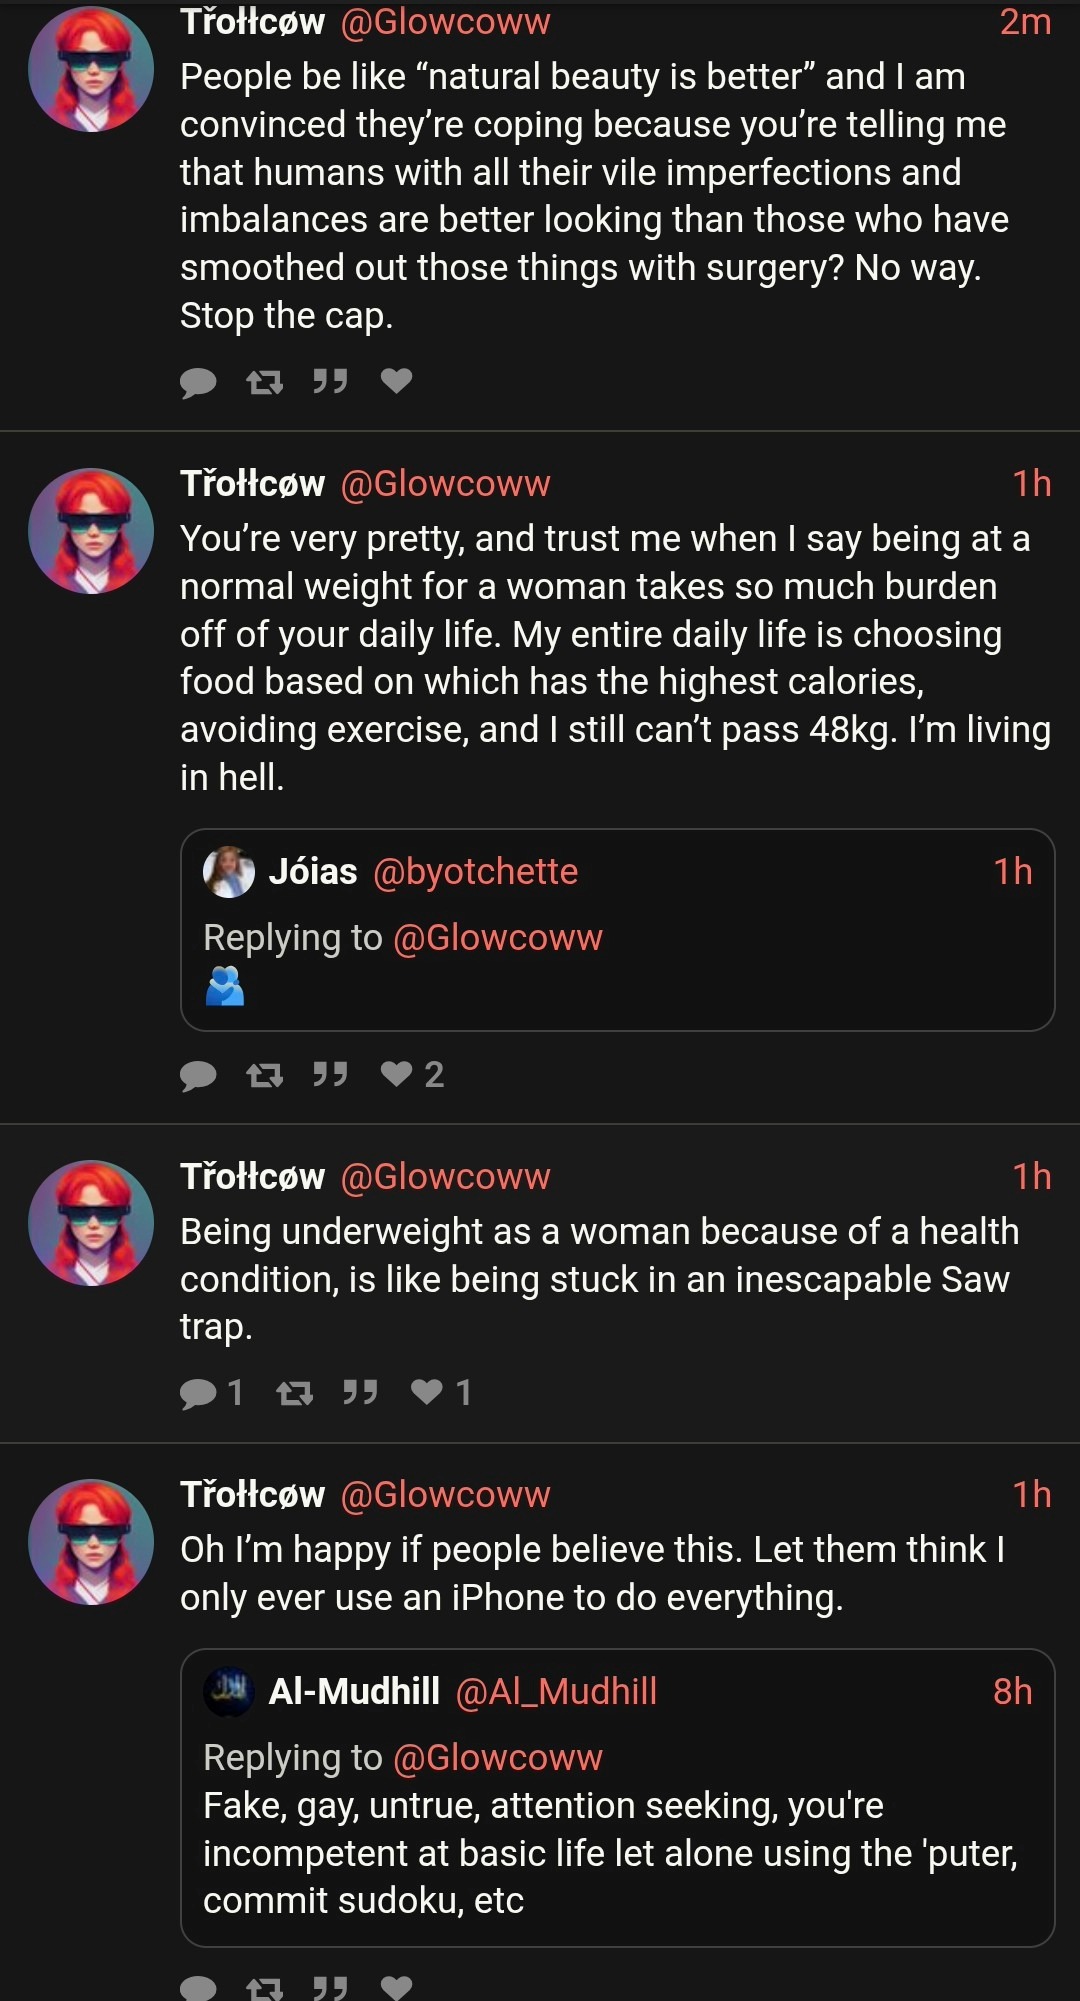Image resolution: width=1080 pixels, height=2001 pixels.
Task: Quote the "Being underweight" tweet
Action: click(x=360, y=1392)
